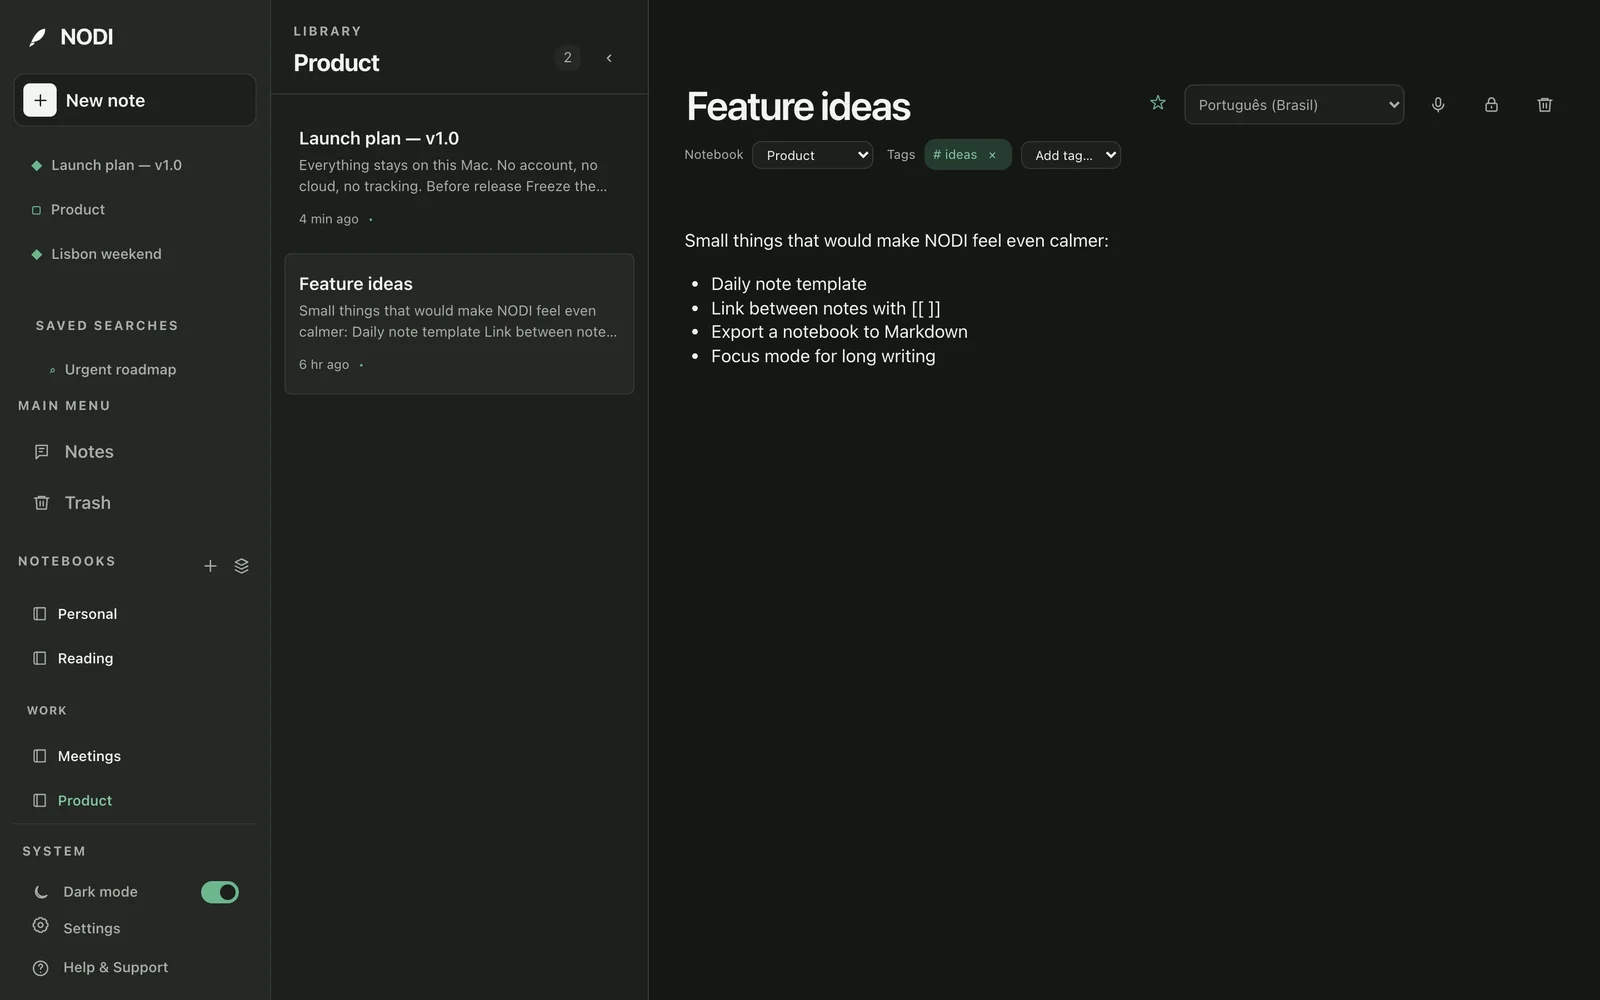1600x1000 pixels.
Task: Start voice dictation with microphone icon
Action: [x=1438, y=105]
